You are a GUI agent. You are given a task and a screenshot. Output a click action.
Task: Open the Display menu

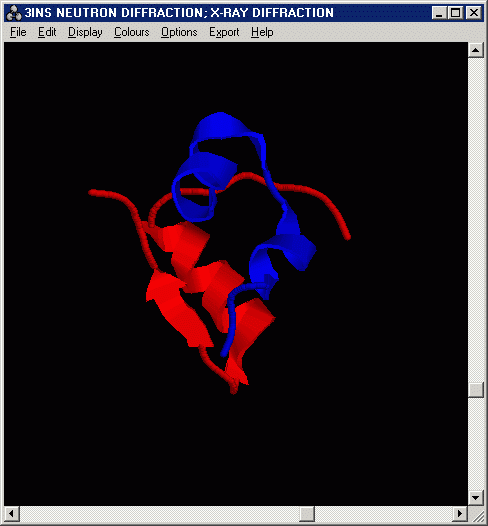(85, 32)
